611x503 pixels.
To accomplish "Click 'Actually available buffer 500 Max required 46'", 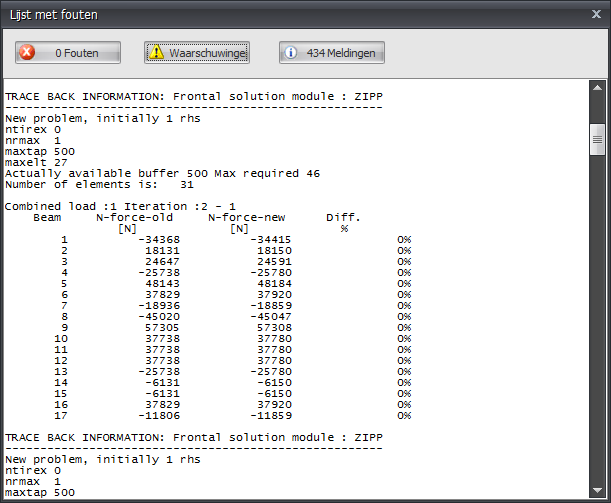I will click(162, 173).
